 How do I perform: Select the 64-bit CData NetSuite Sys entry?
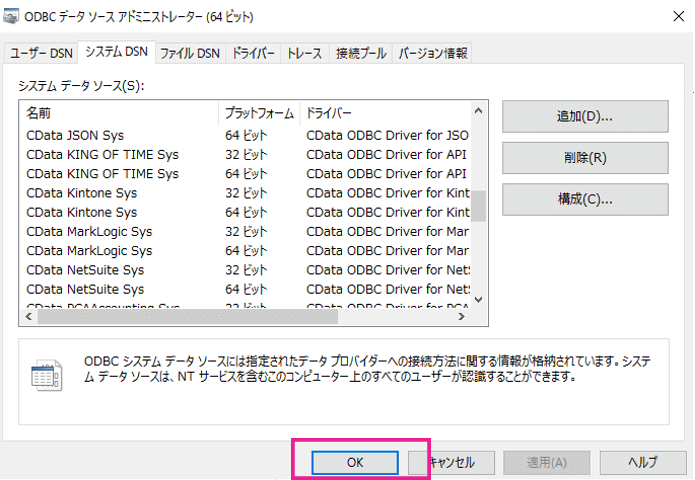[x=245, y=289]
